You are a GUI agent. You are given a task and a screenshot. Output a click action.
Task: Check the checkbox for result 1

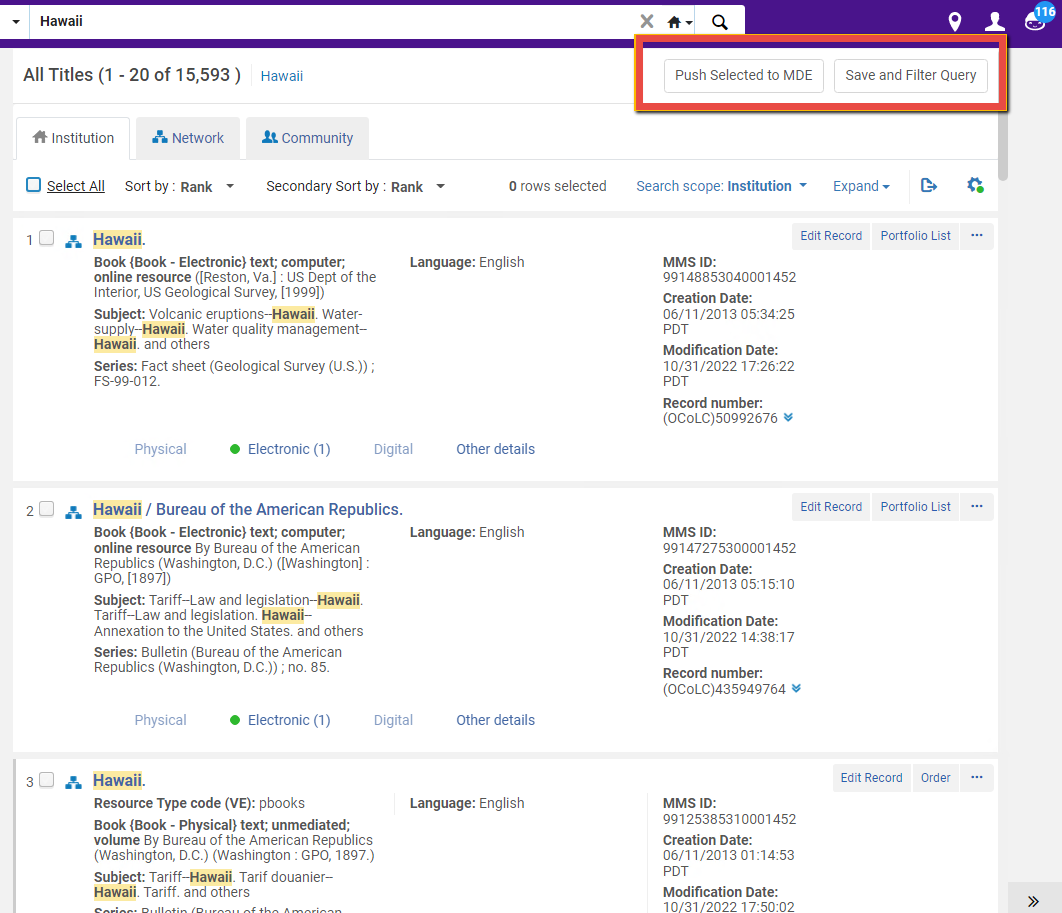46,238
